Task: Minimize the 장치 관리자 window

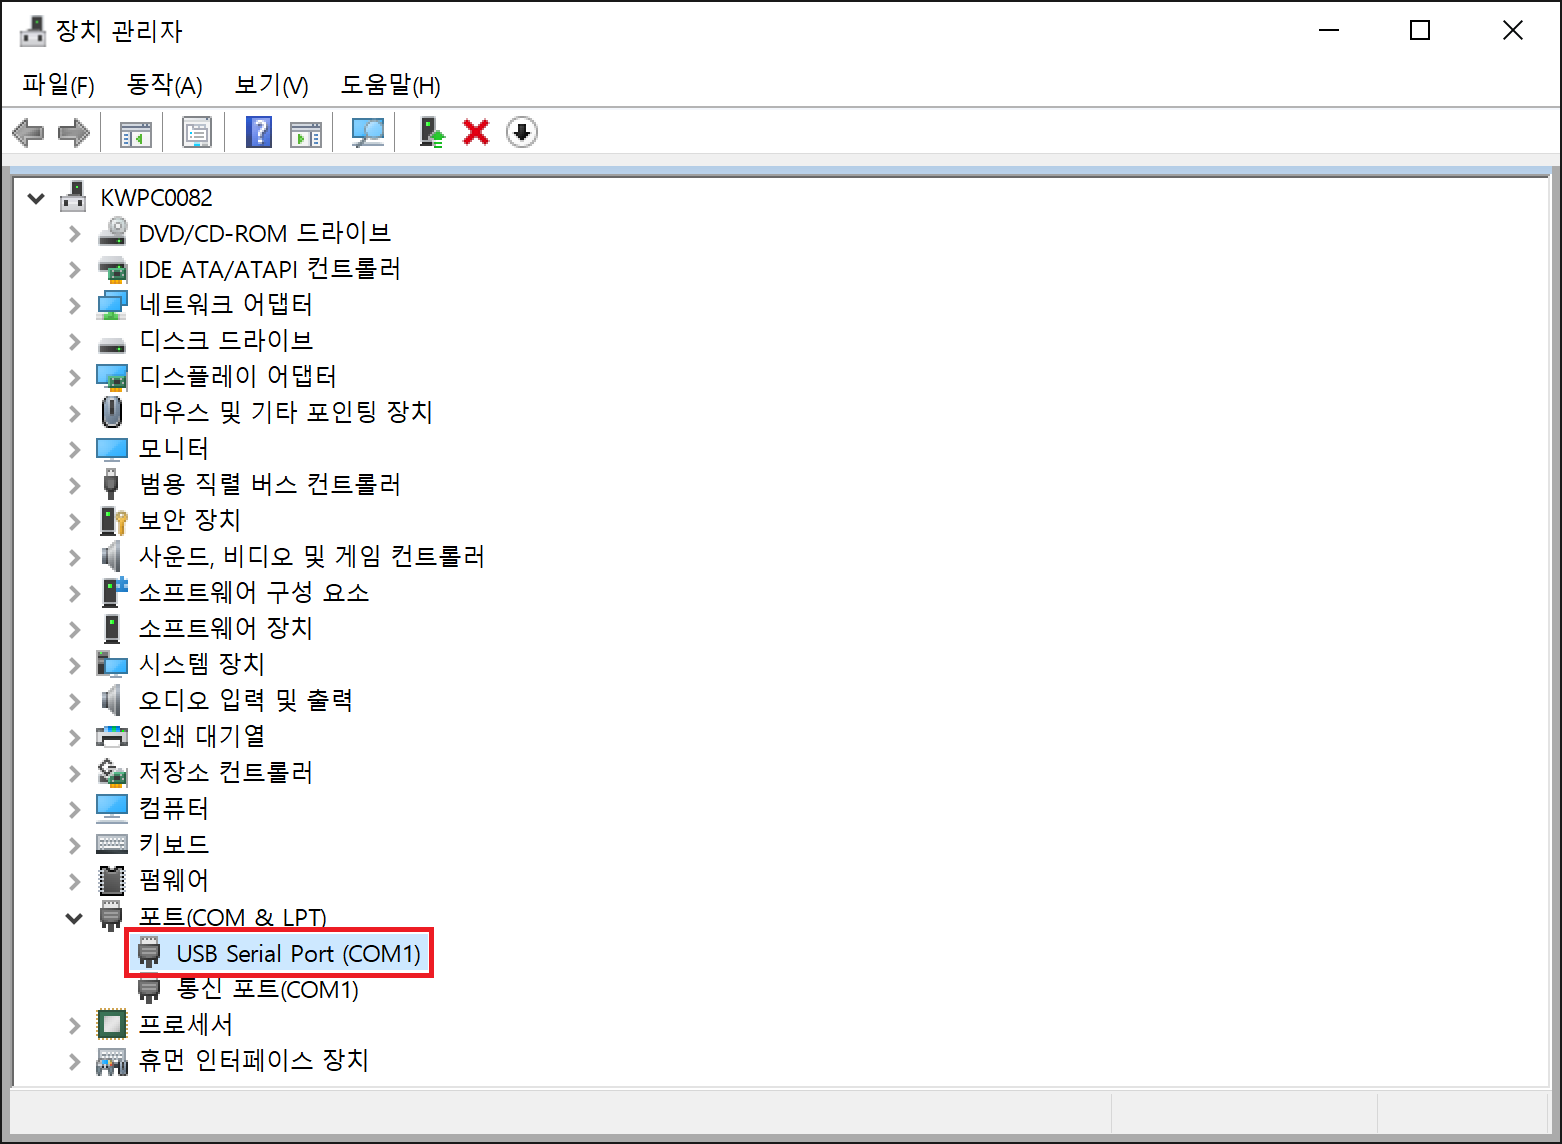Action: coord(1329,31)
